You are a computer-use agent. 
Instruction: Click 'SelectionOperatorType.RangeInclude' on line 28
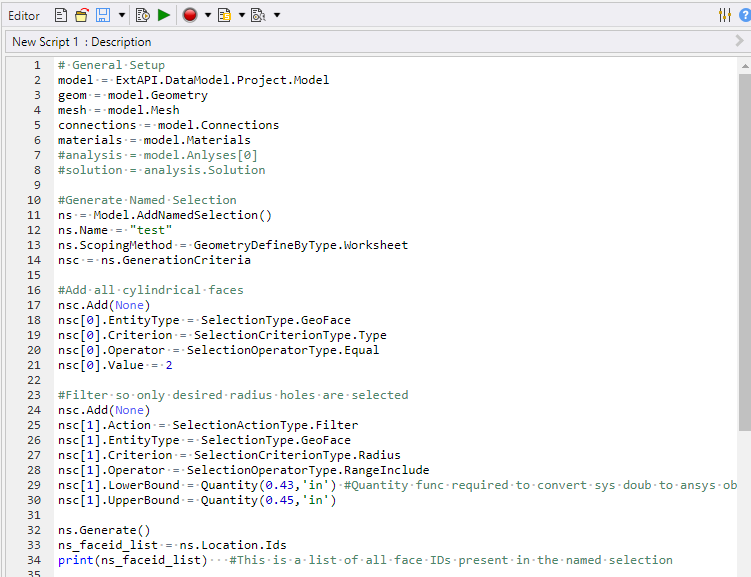[x=308, y=470]
